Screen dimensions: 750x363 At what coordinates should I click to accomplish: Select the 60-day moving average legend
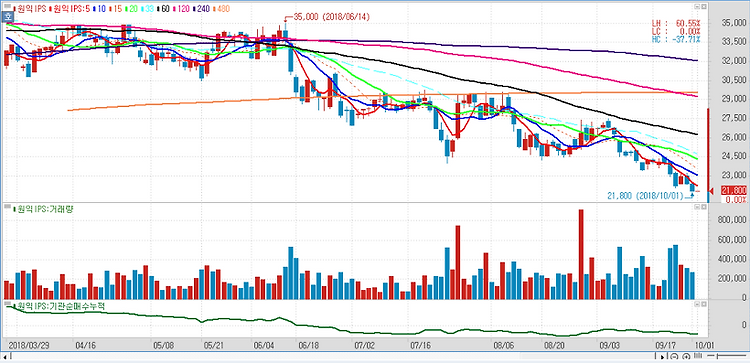(x=163, y=9)
